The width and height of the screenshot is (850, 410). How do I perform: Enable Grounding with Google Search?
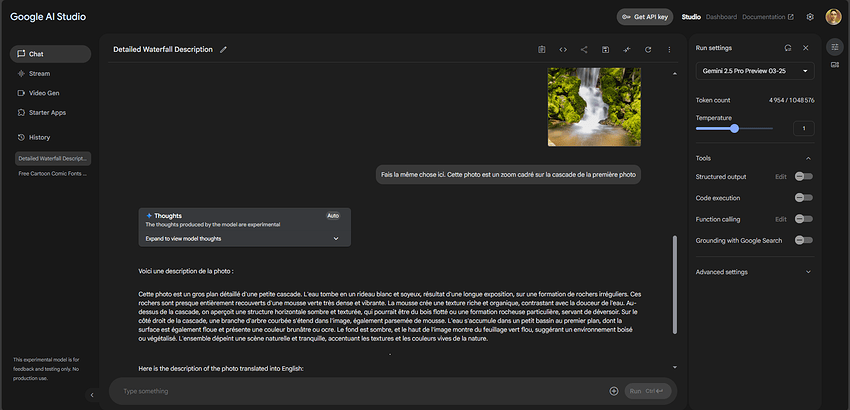803,240
